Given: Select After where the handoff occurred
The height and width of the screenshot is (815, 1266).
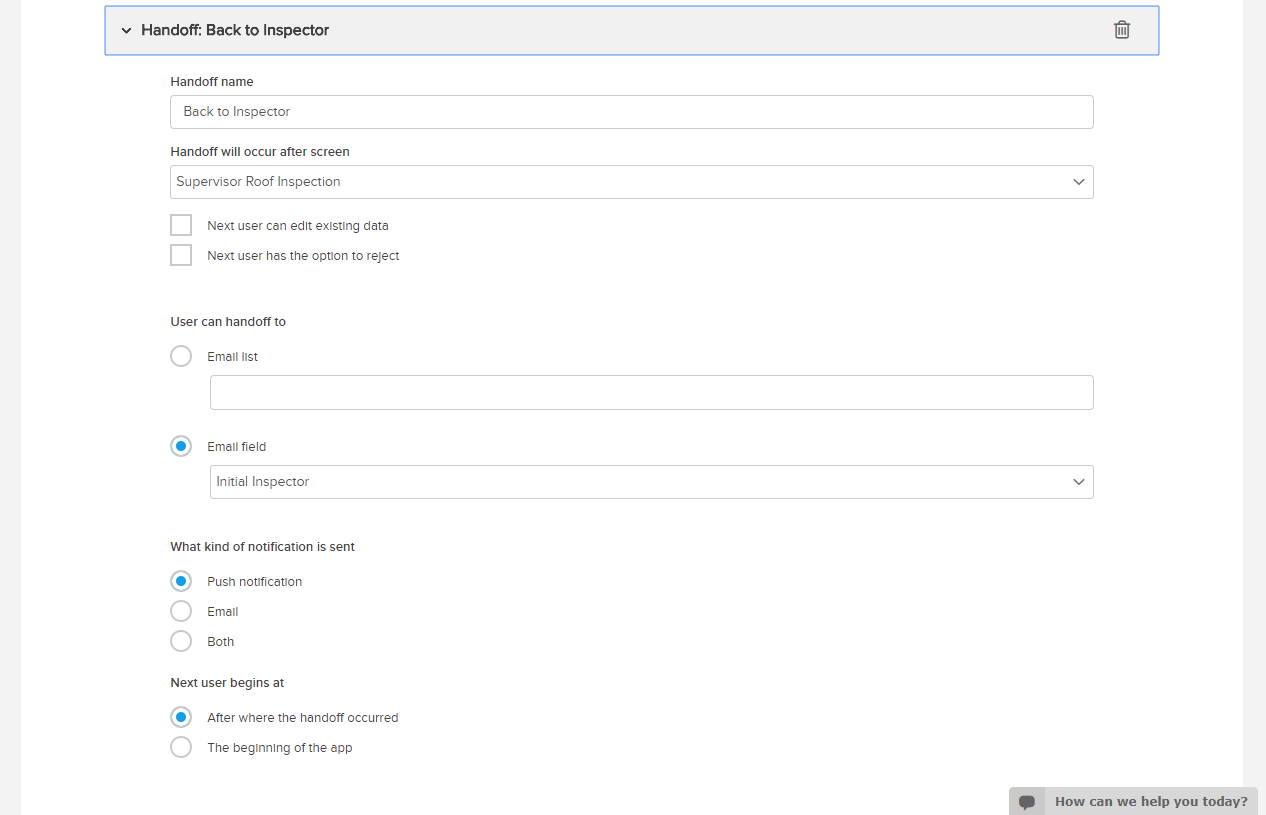Looking at the screenshot, I should tap(181, 717).
